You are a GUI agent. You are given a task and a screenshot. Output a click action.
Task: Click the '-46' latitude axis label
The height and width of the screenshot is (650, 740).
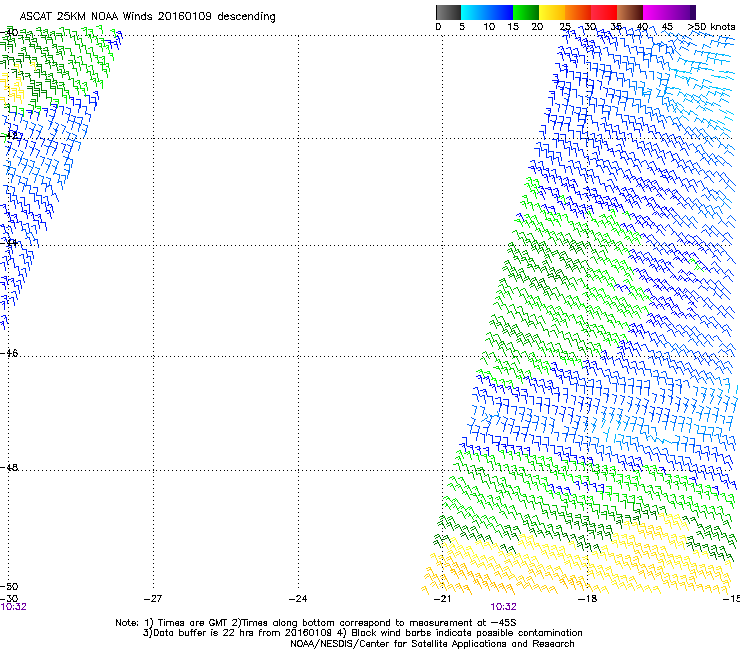pos(9,353)
